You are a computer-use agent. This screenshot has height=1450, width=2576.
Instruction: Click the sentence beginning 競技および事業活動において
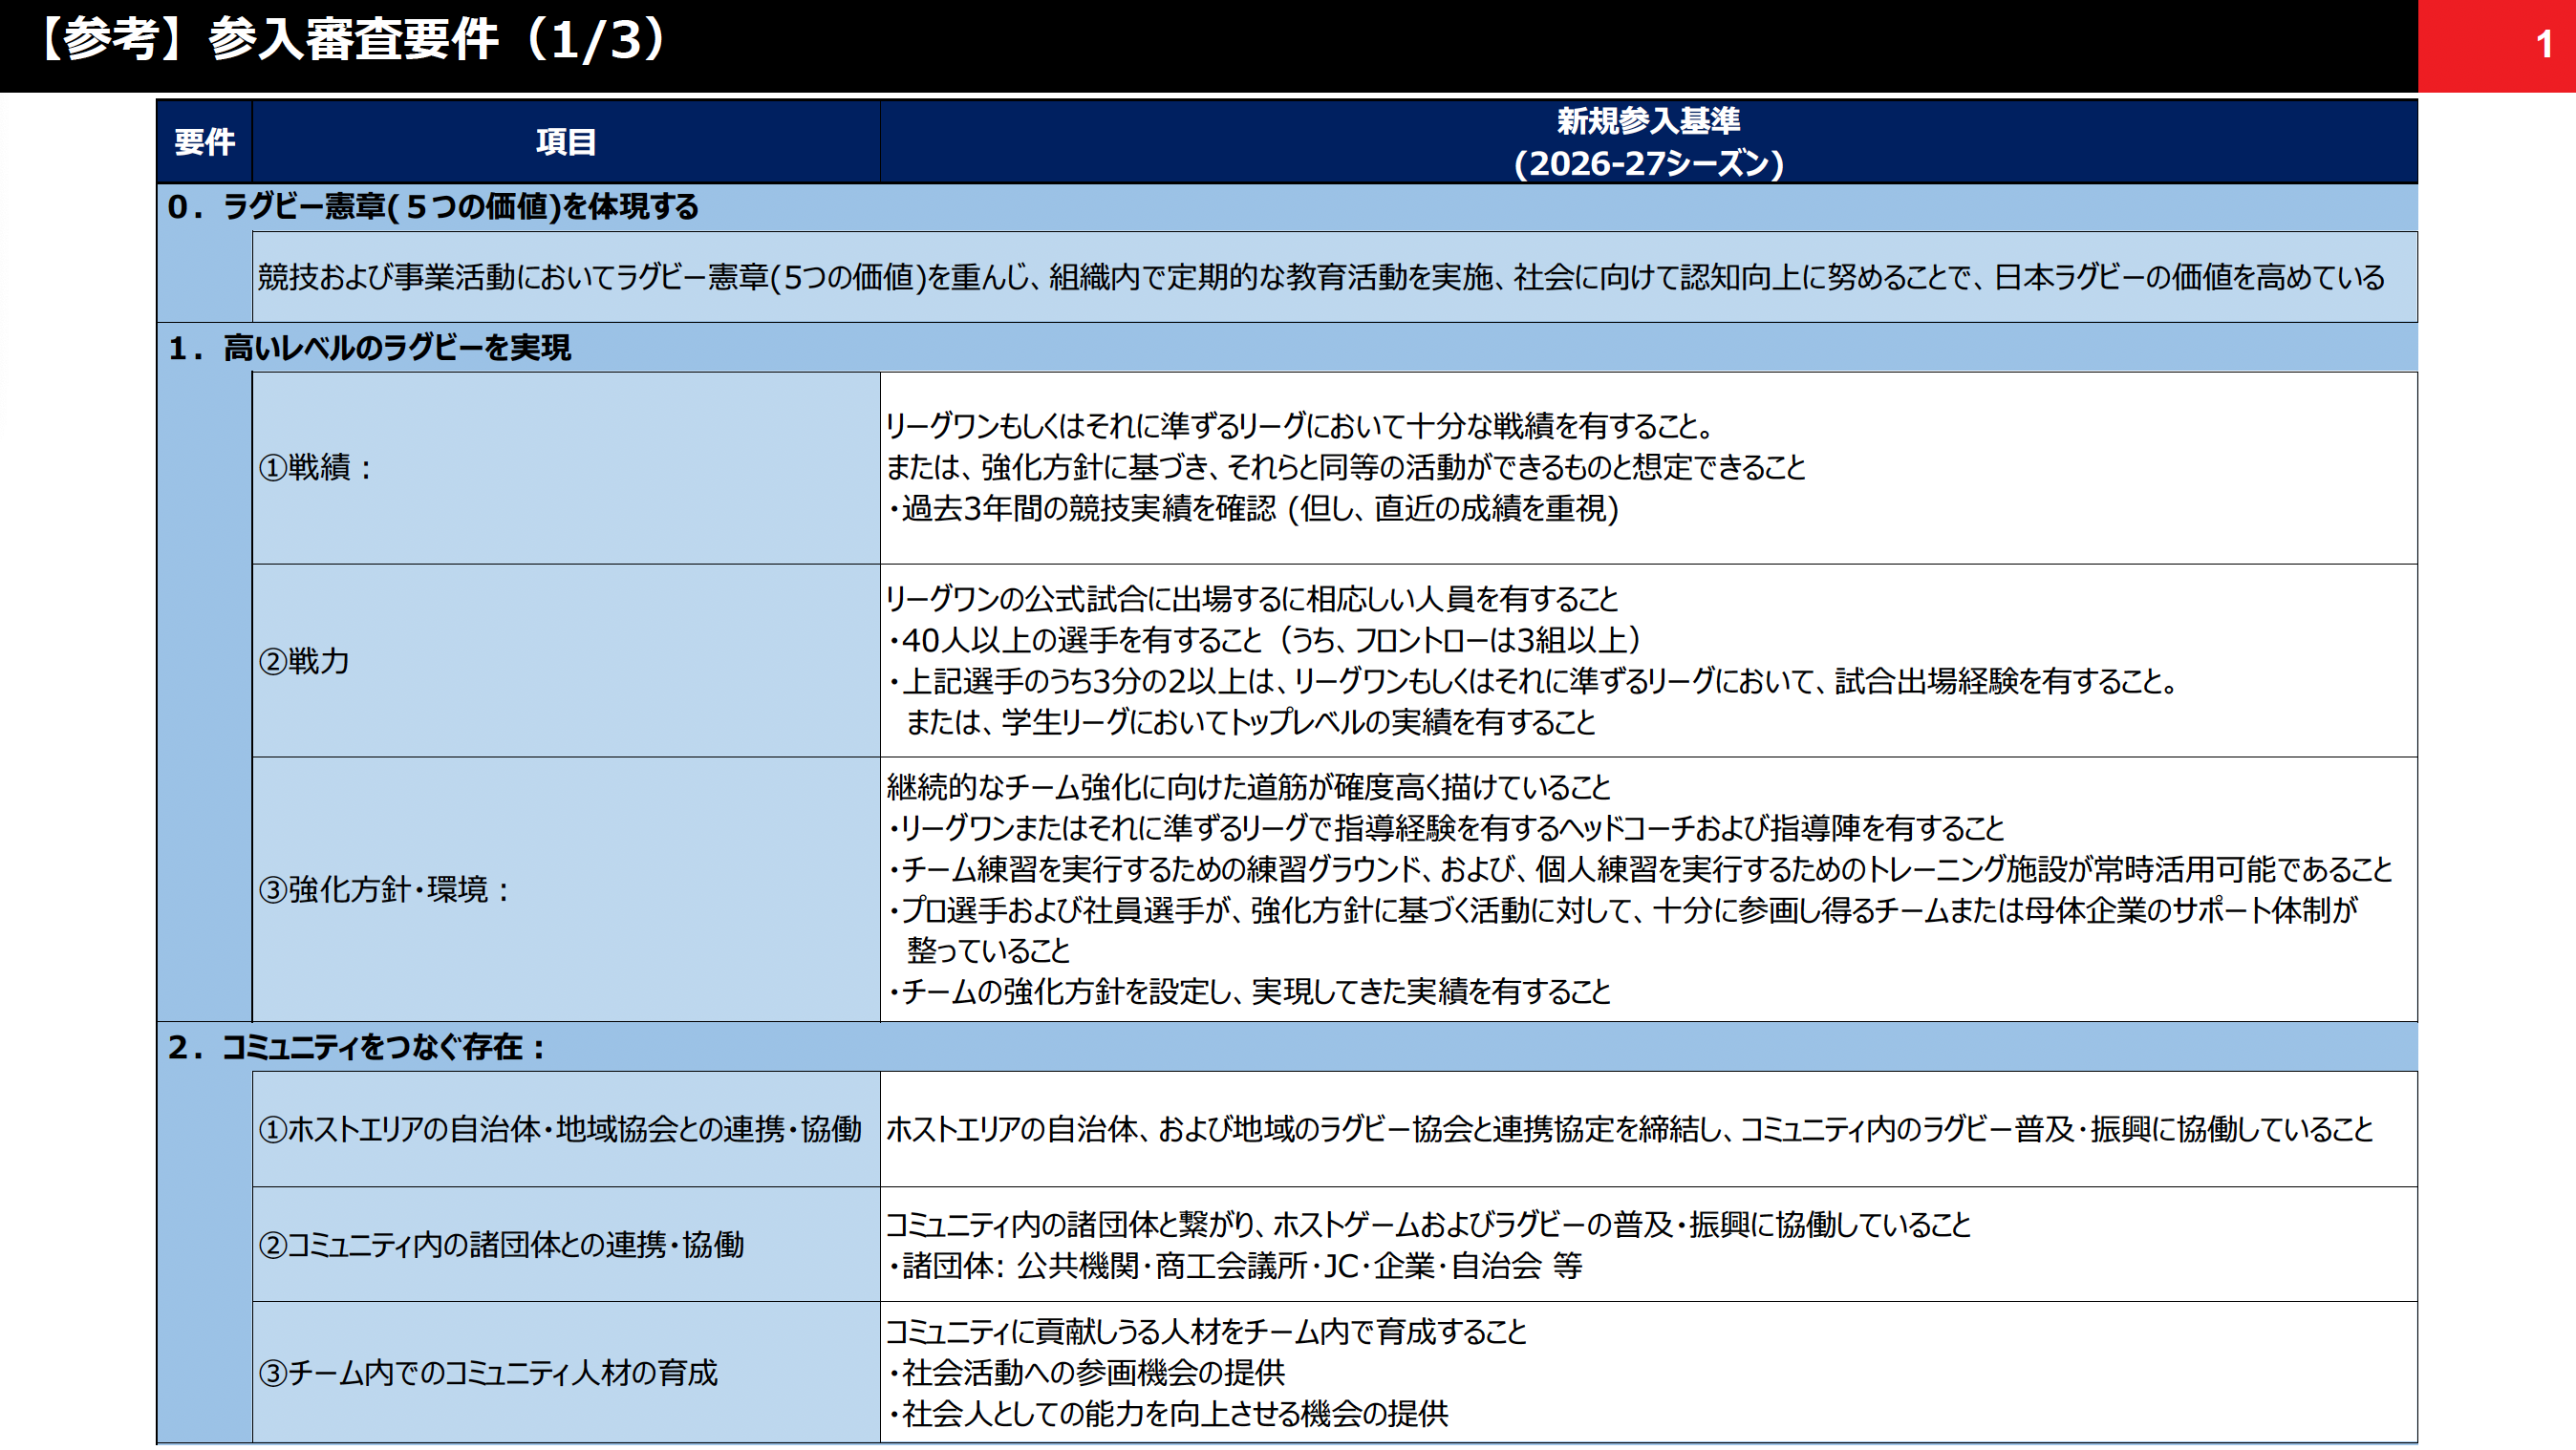1321,277
